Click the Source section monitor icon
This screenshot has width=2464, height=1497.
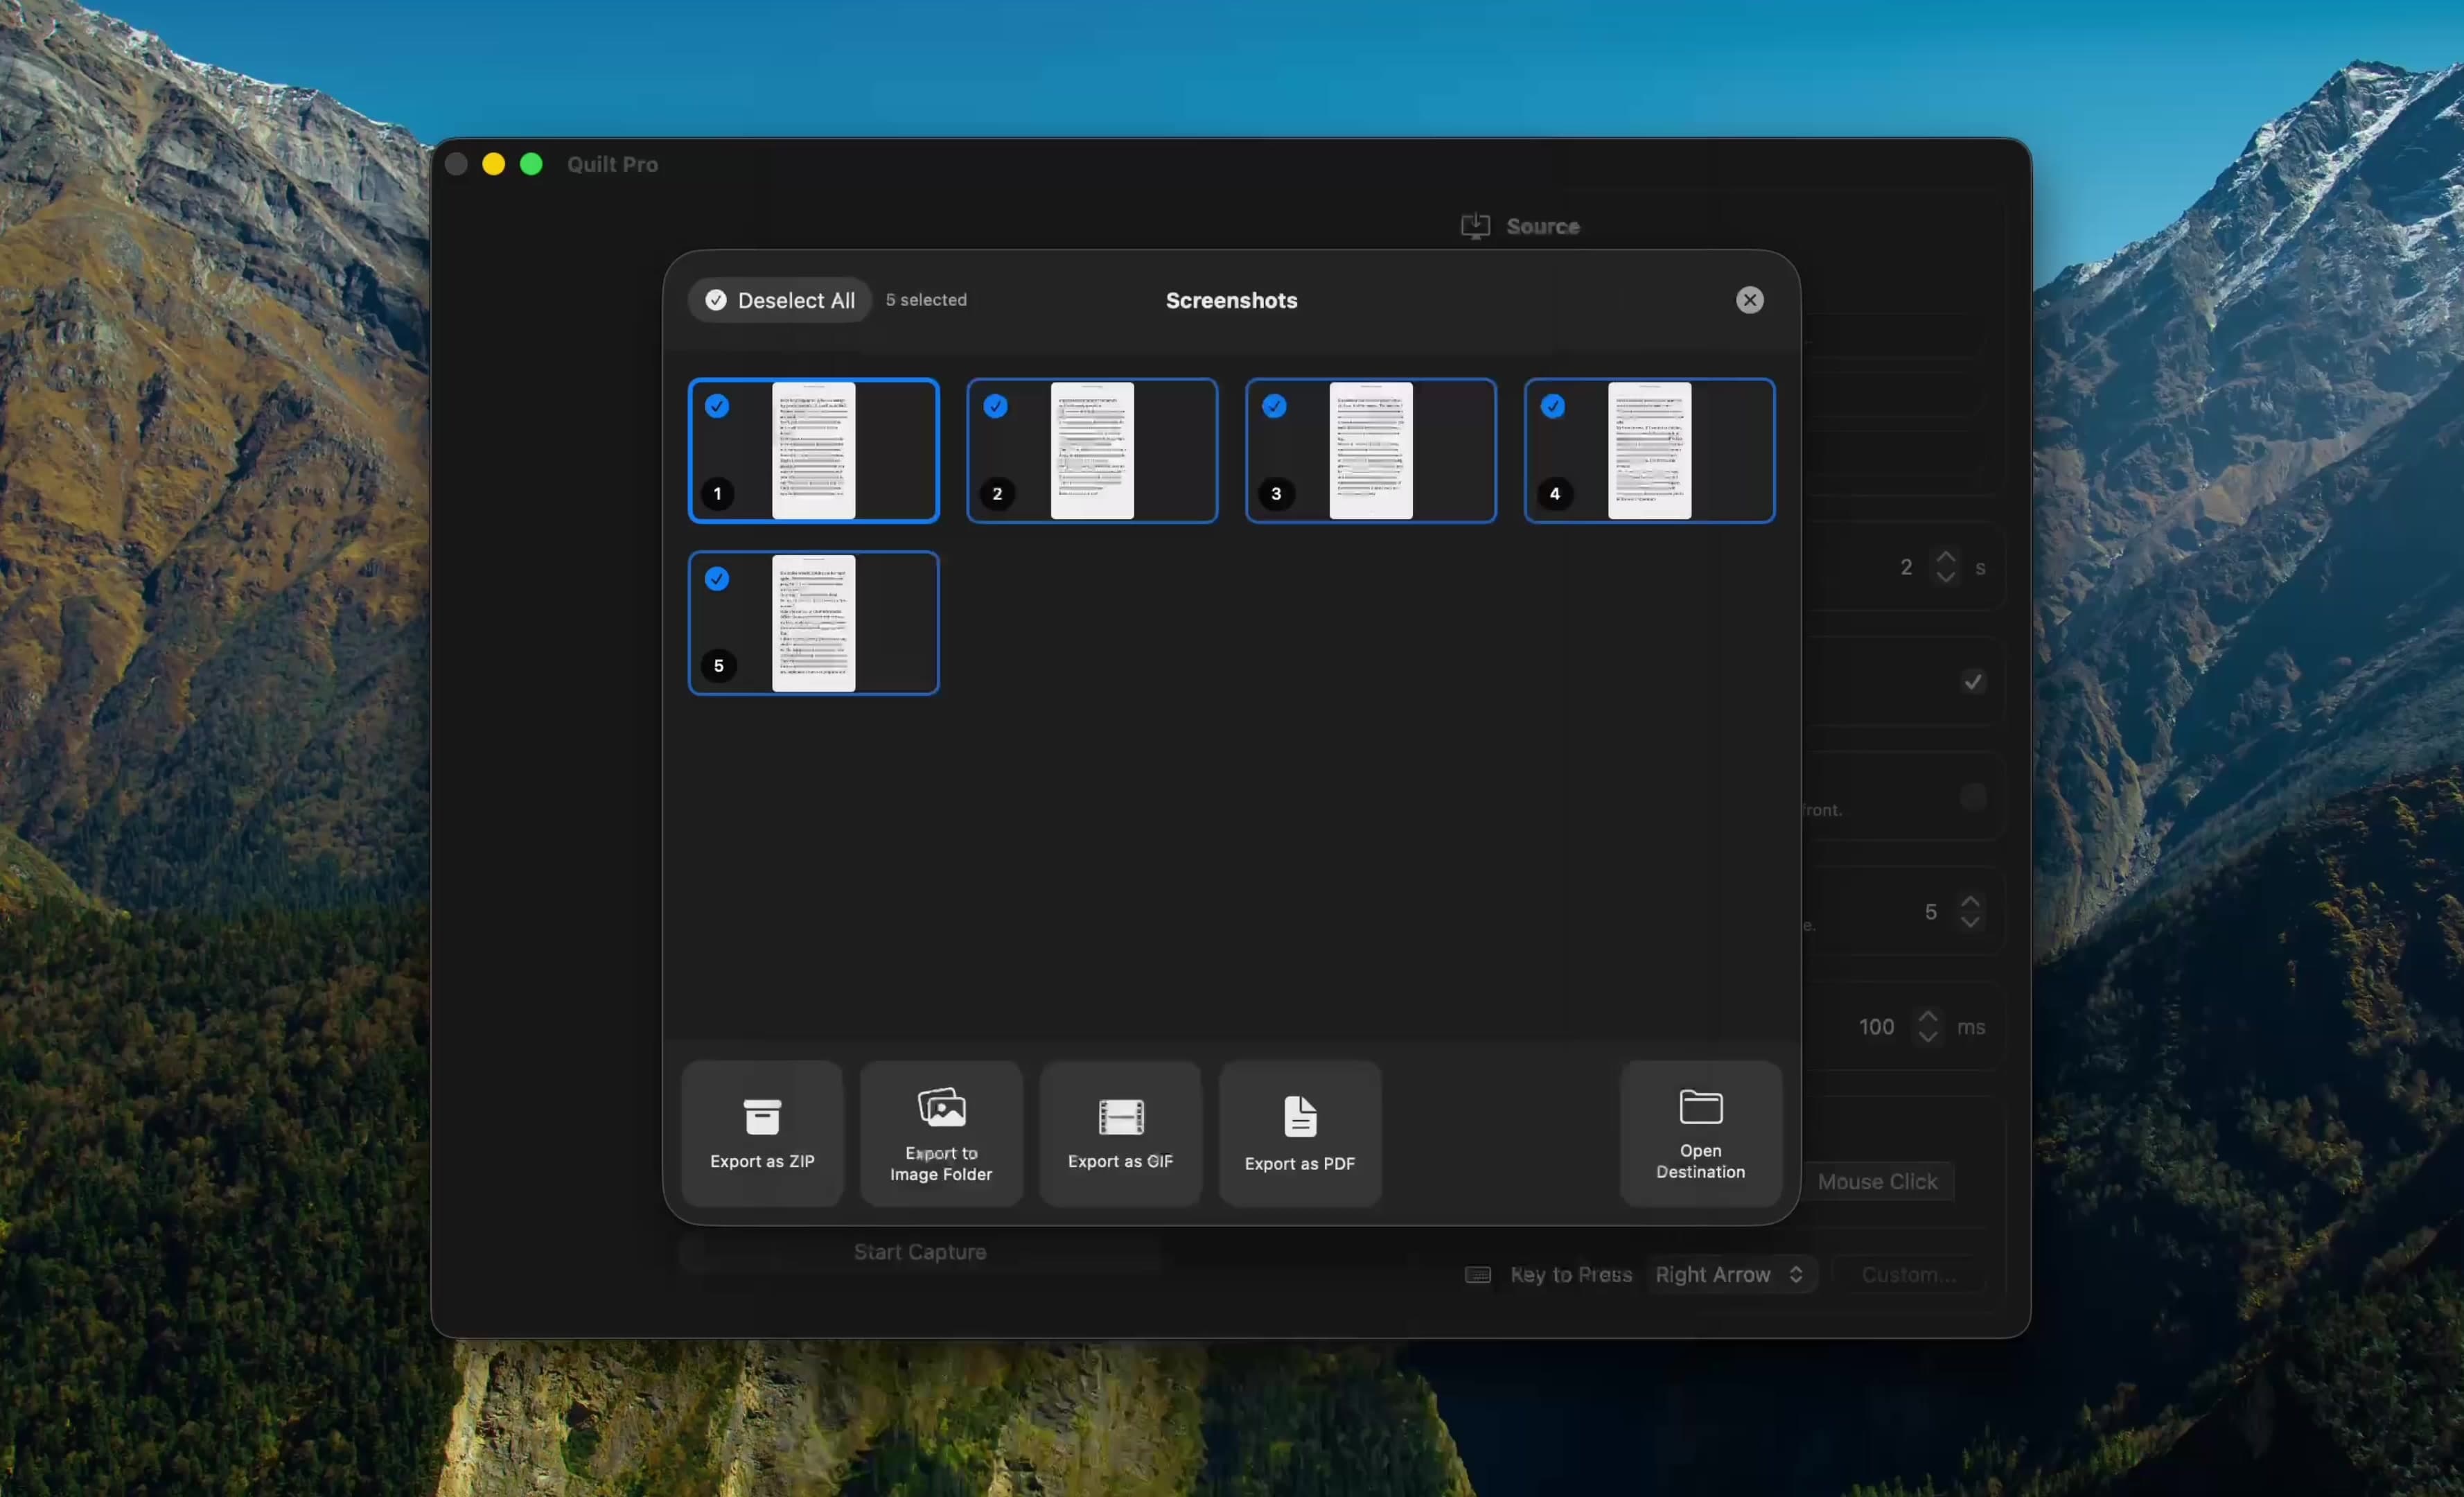(x=1475, y=226)
